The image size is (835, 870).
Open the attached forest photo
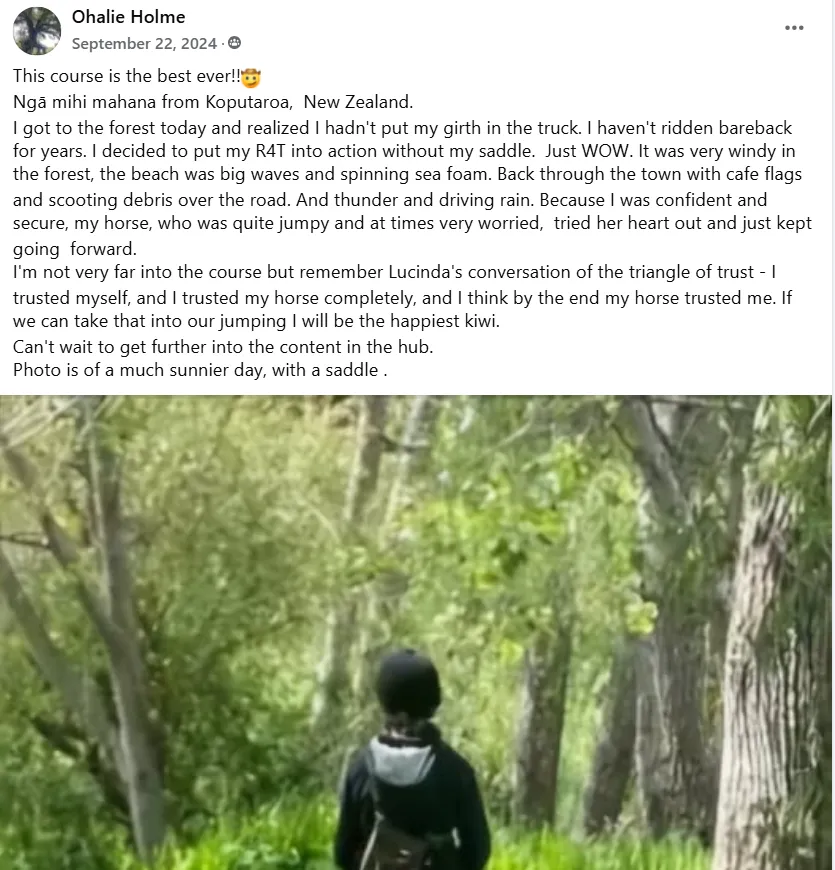(416, 633)
